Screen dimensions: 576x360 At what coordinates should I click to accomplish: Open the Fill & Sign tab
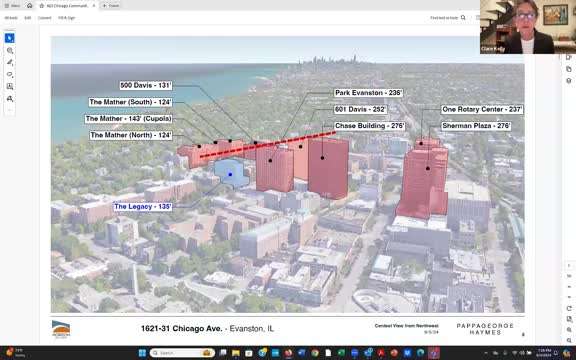point(66,18)
